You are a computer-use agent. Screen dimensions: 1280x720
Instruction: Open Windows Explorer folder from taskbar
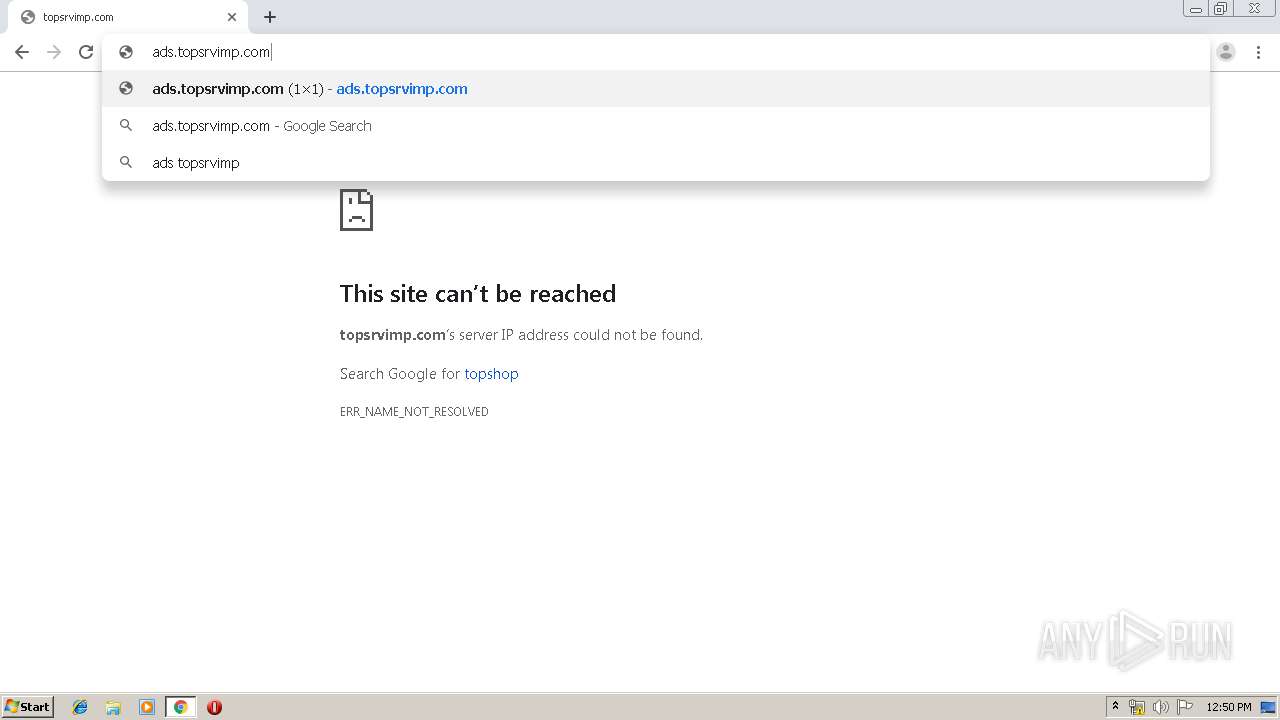pyautogui.click(x=113, y=707)
